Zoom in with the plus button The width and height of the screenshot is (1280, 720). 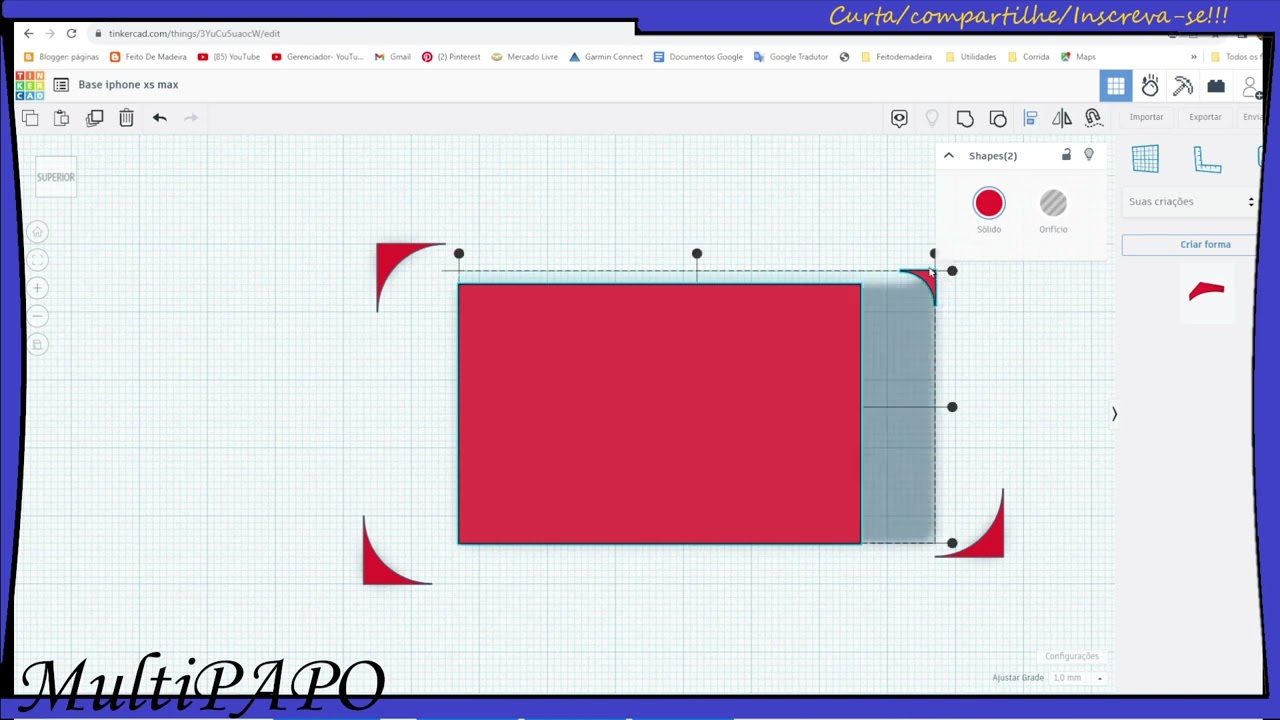tap(37, 288)
